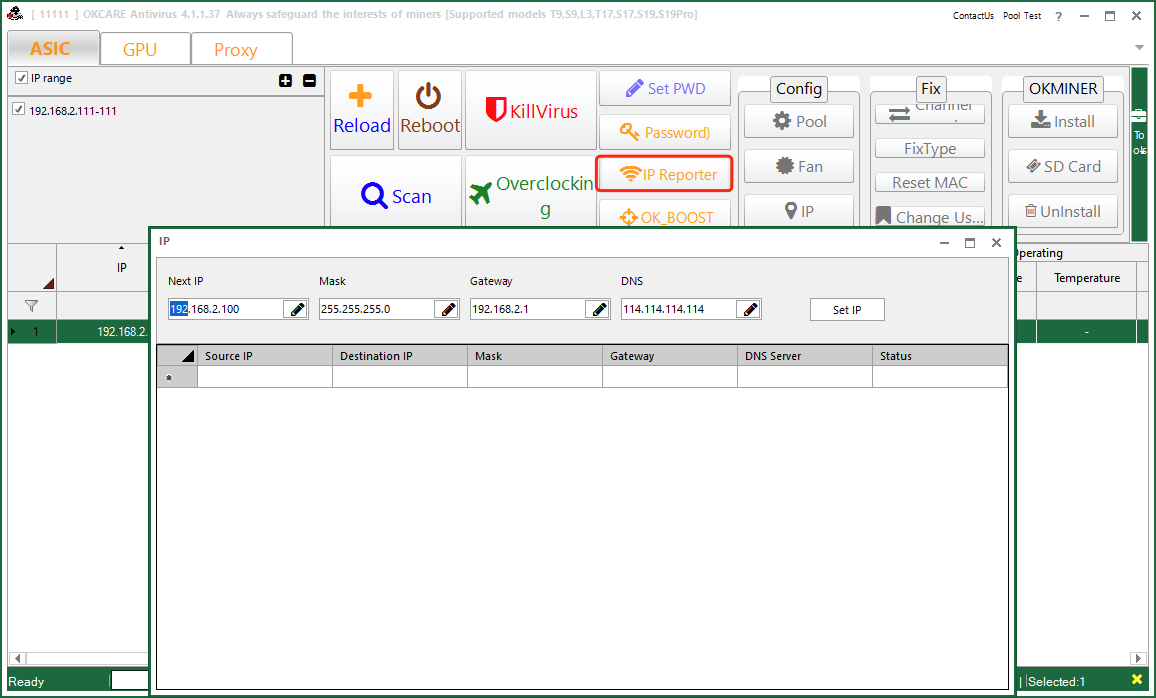The image size is (1156, 698).
Task: Click the minus icon in IP range header
Action: coord(309,80)
